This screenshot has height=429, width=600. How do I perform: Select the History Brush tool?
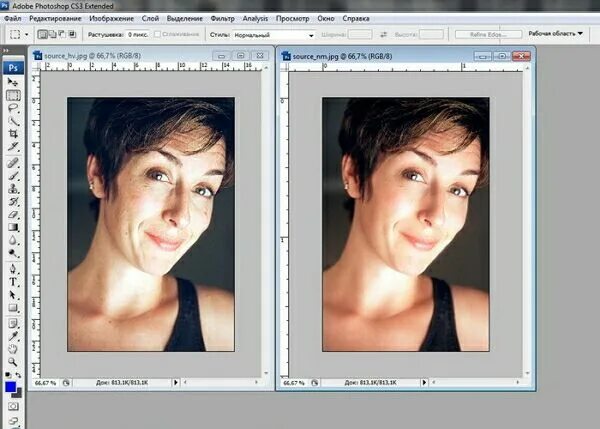13,202
